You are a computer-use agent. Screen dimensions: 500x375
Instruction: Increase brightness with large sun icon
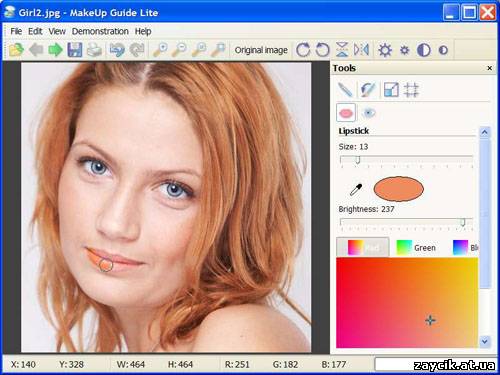tap(385, 50)
